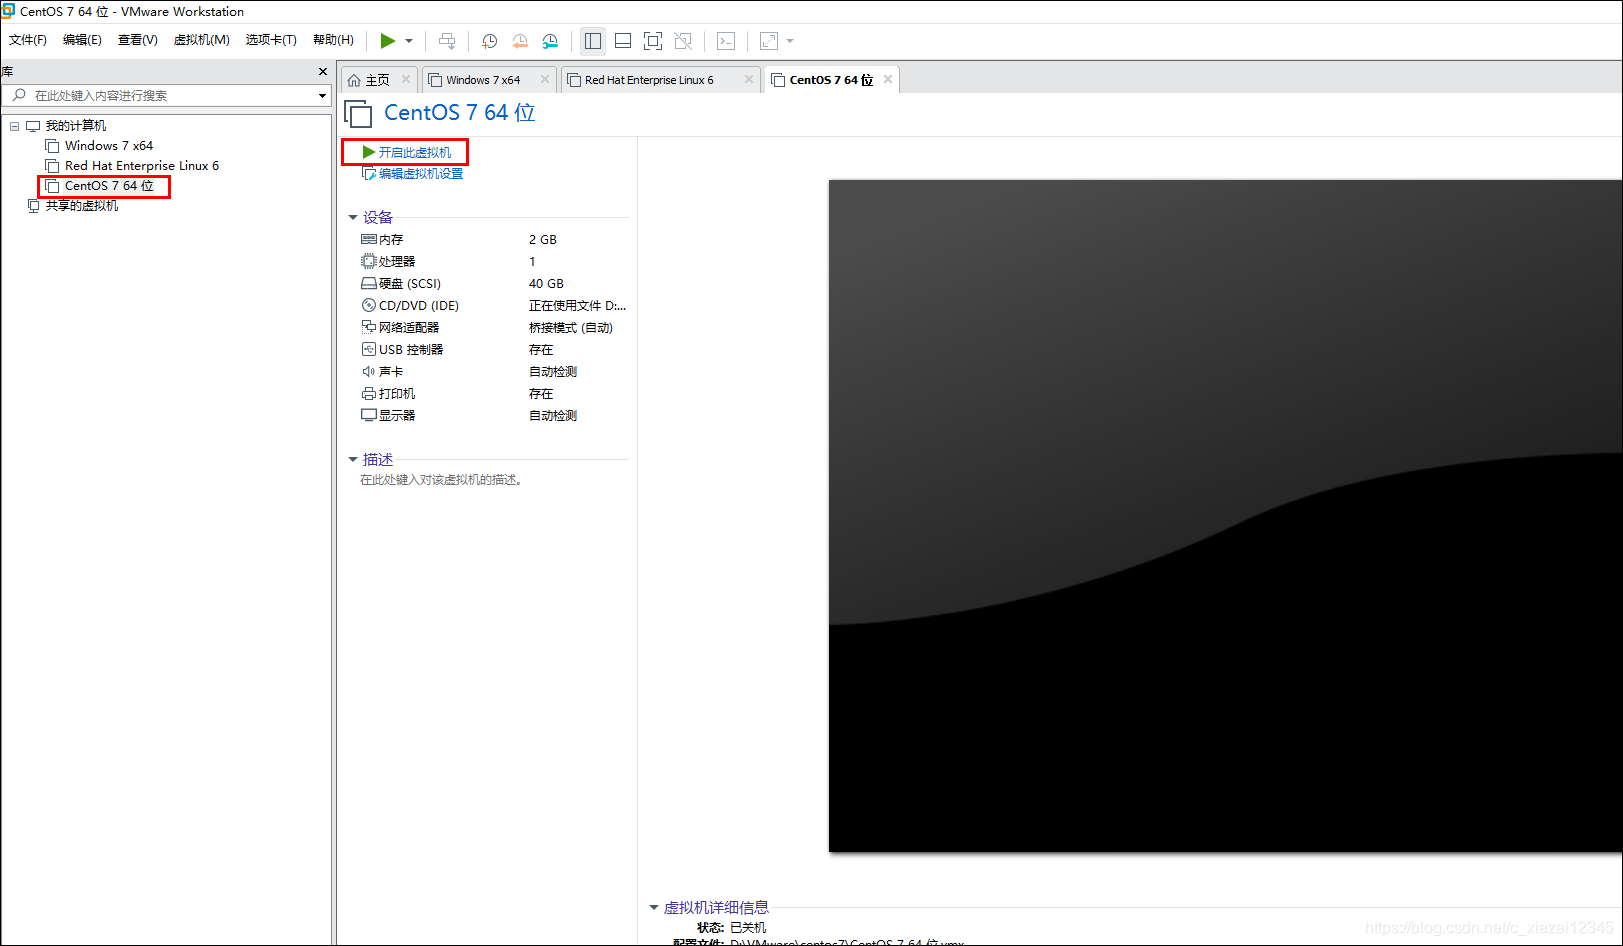Screen dimensions: 1623x946
Task: Toggle the thumbnail bar view icon
Action: pos(623,41)
